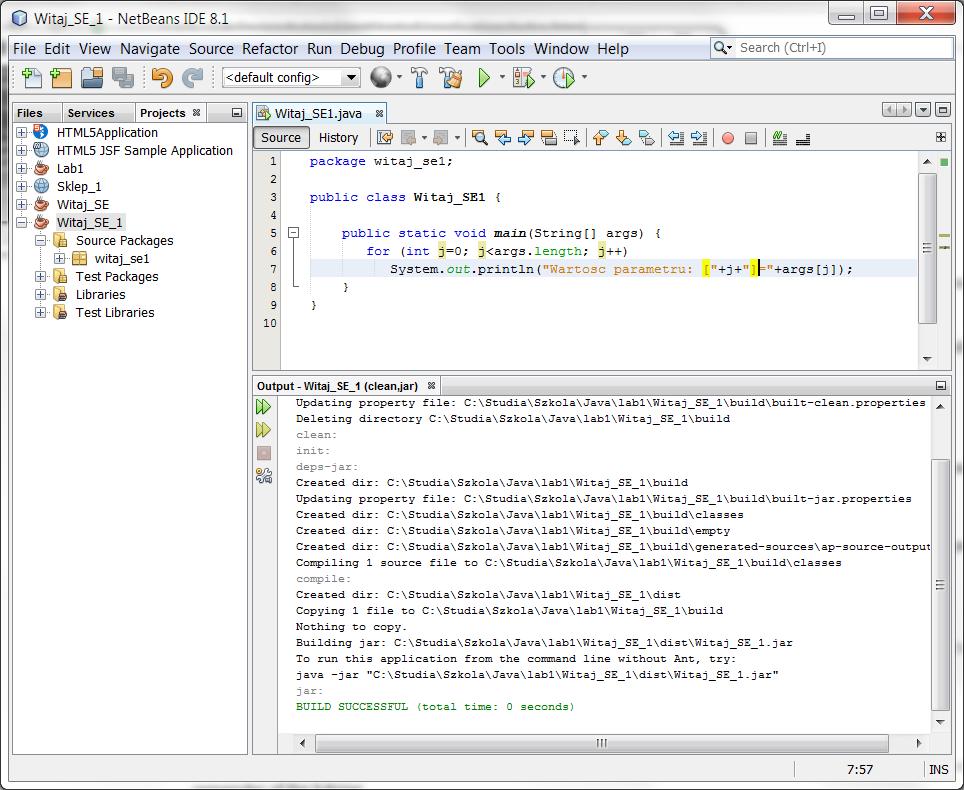The width and height of the screenshot is (964, 790).
Task: Click Stop Macro Recording square icon
Action: coord(751,138)
